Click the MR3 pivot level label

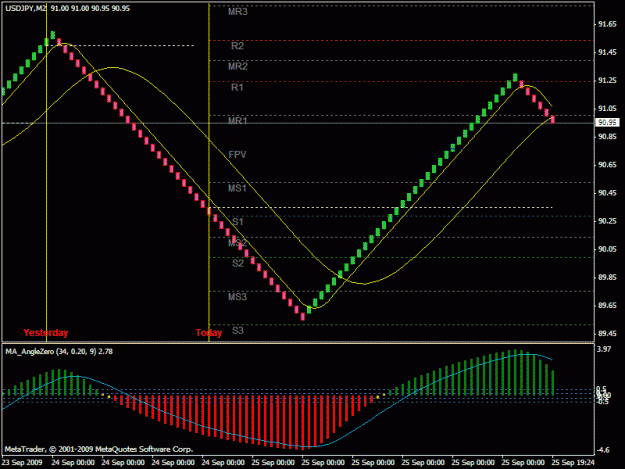pos(238,12)
